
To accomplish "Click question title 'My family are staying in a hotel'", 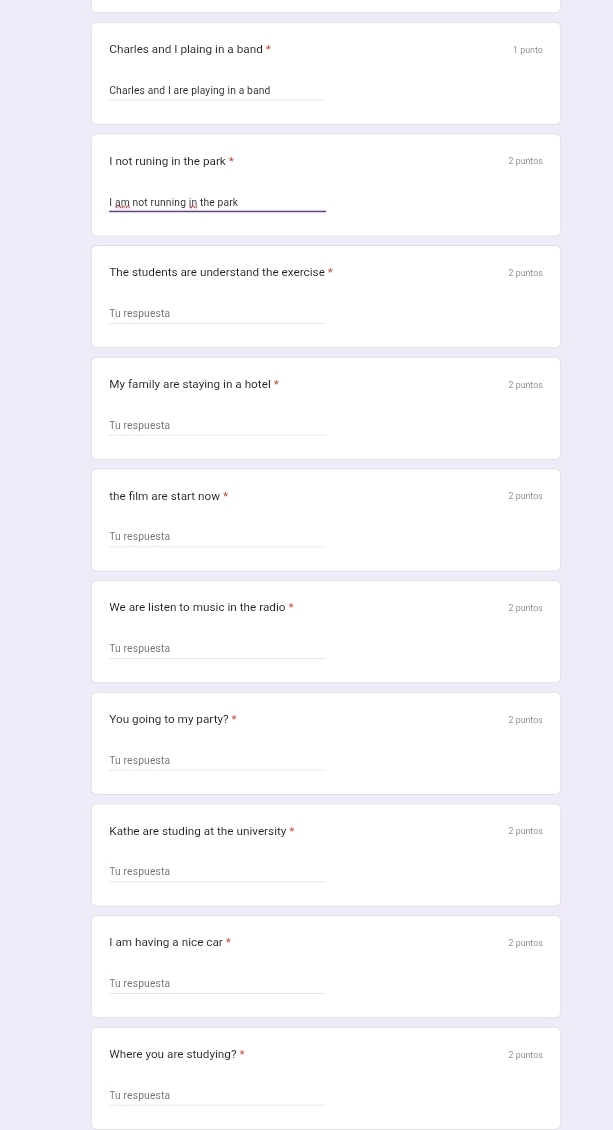I will [x=190, y=384].
